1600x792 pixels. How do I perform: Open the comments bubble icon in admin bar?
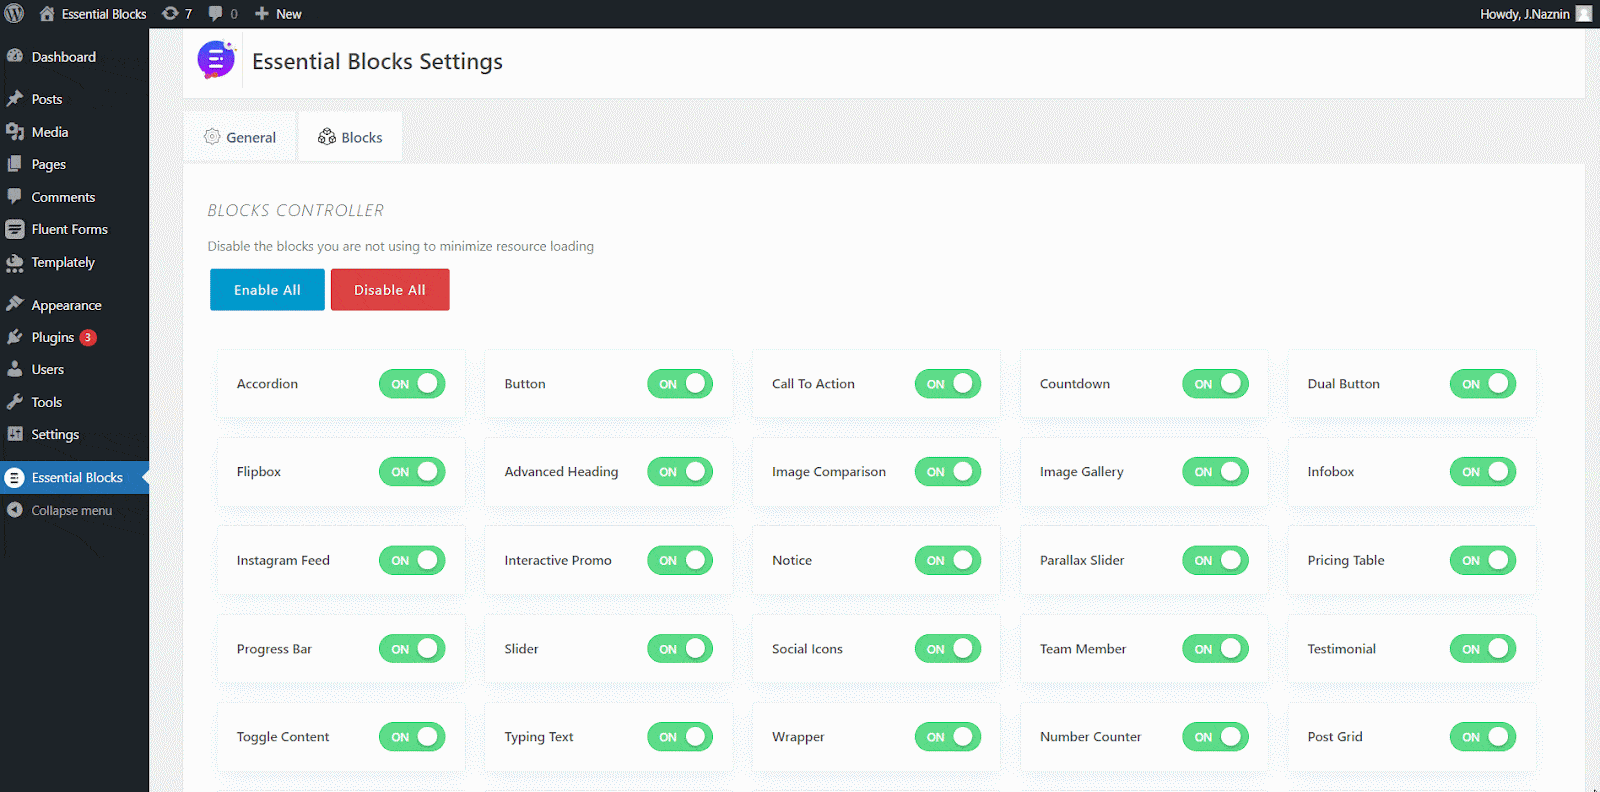[215, 14]
